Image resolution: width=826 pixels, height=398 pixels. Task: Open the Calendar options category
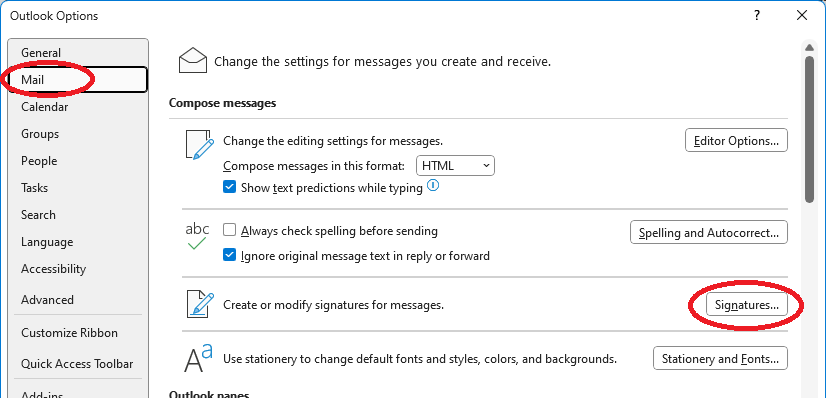tap(78, 107)
